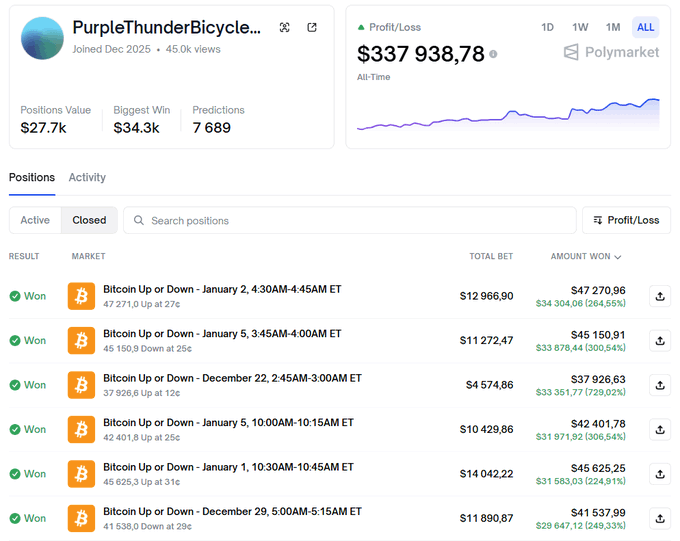This screenshot has width=680, height=541.
Task: Click the Total Bet column header
Action: pyautogui.click(x=491, y=256)
